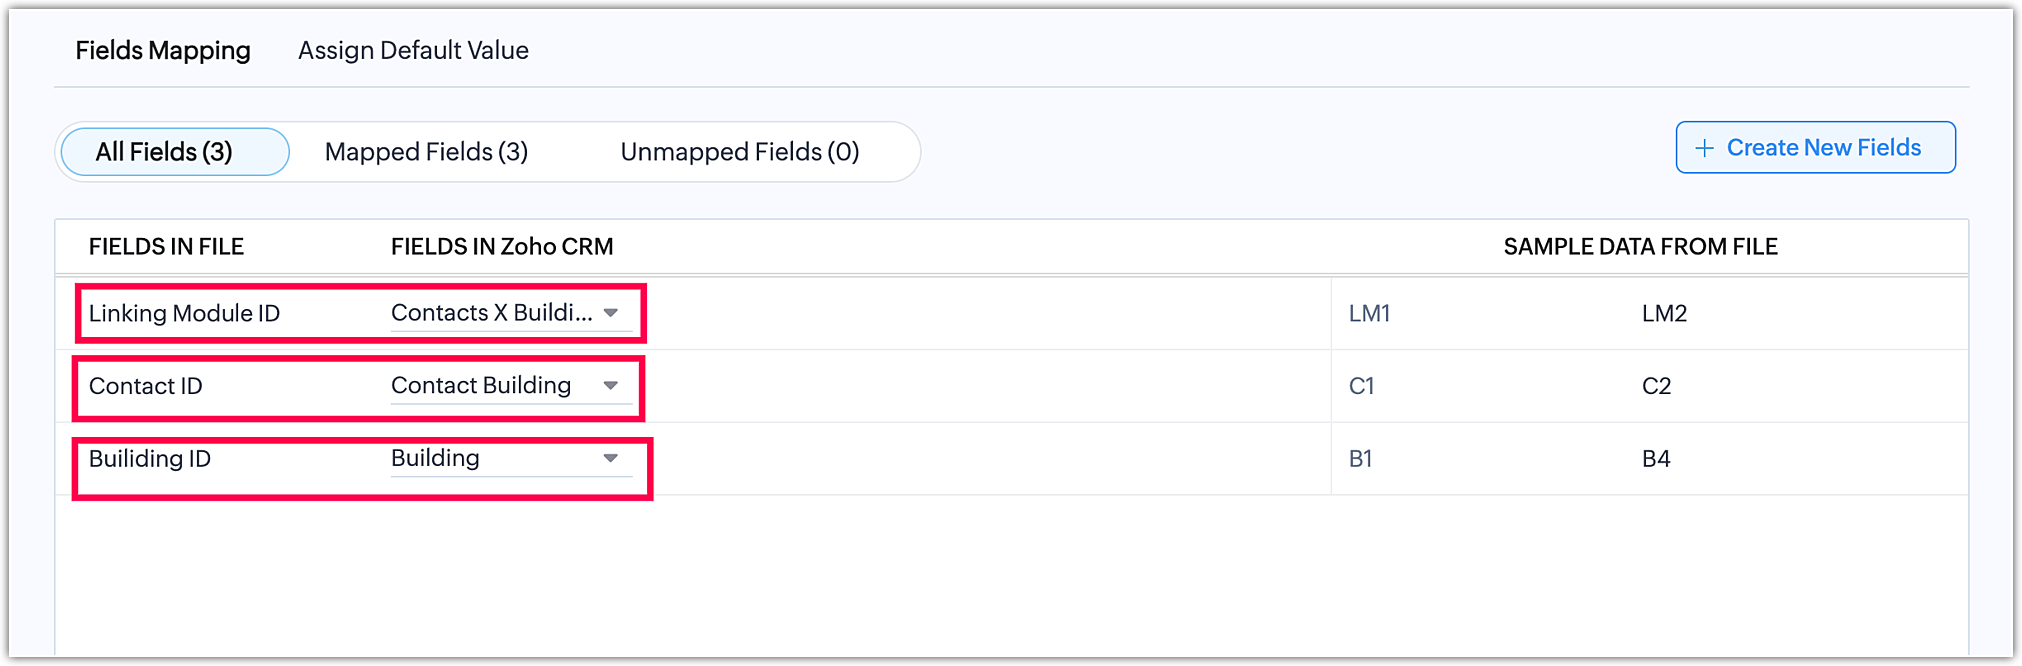Screen dimensions: 2022x666
Task: Click the SAMPLE DATA FROM FILE header
Action: tap(1640, 247)
